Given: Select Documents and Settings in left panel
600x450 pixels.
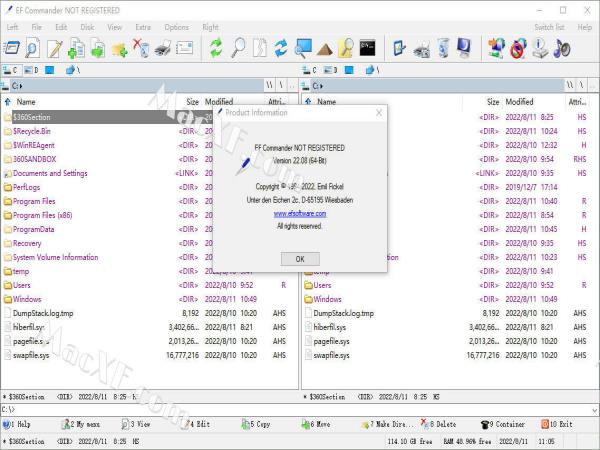Looking at the screenshot, I should point(50,173).
